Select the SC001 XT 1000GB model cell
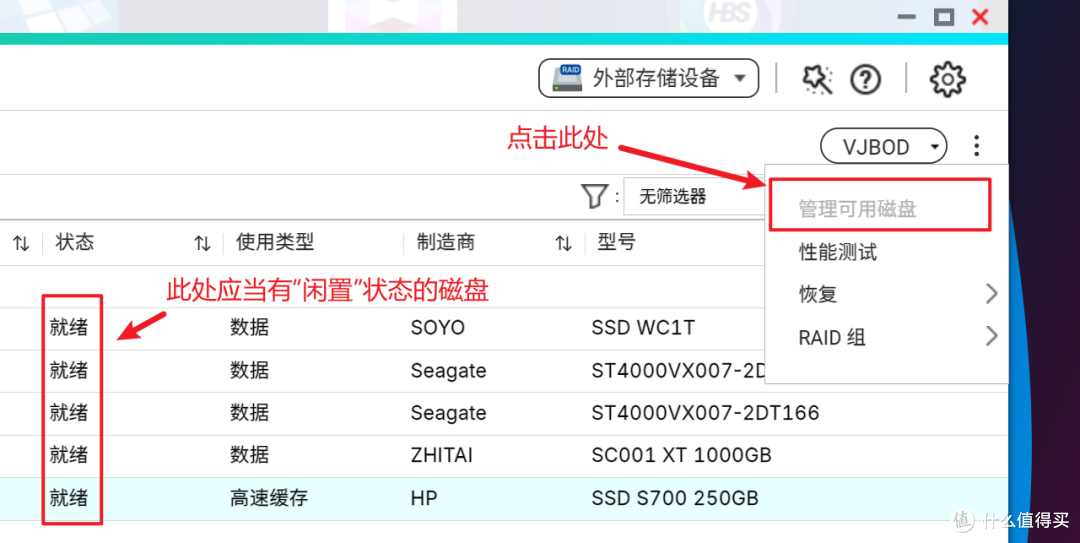Viewport: 1080px width, 543px height. click(681, 455)
